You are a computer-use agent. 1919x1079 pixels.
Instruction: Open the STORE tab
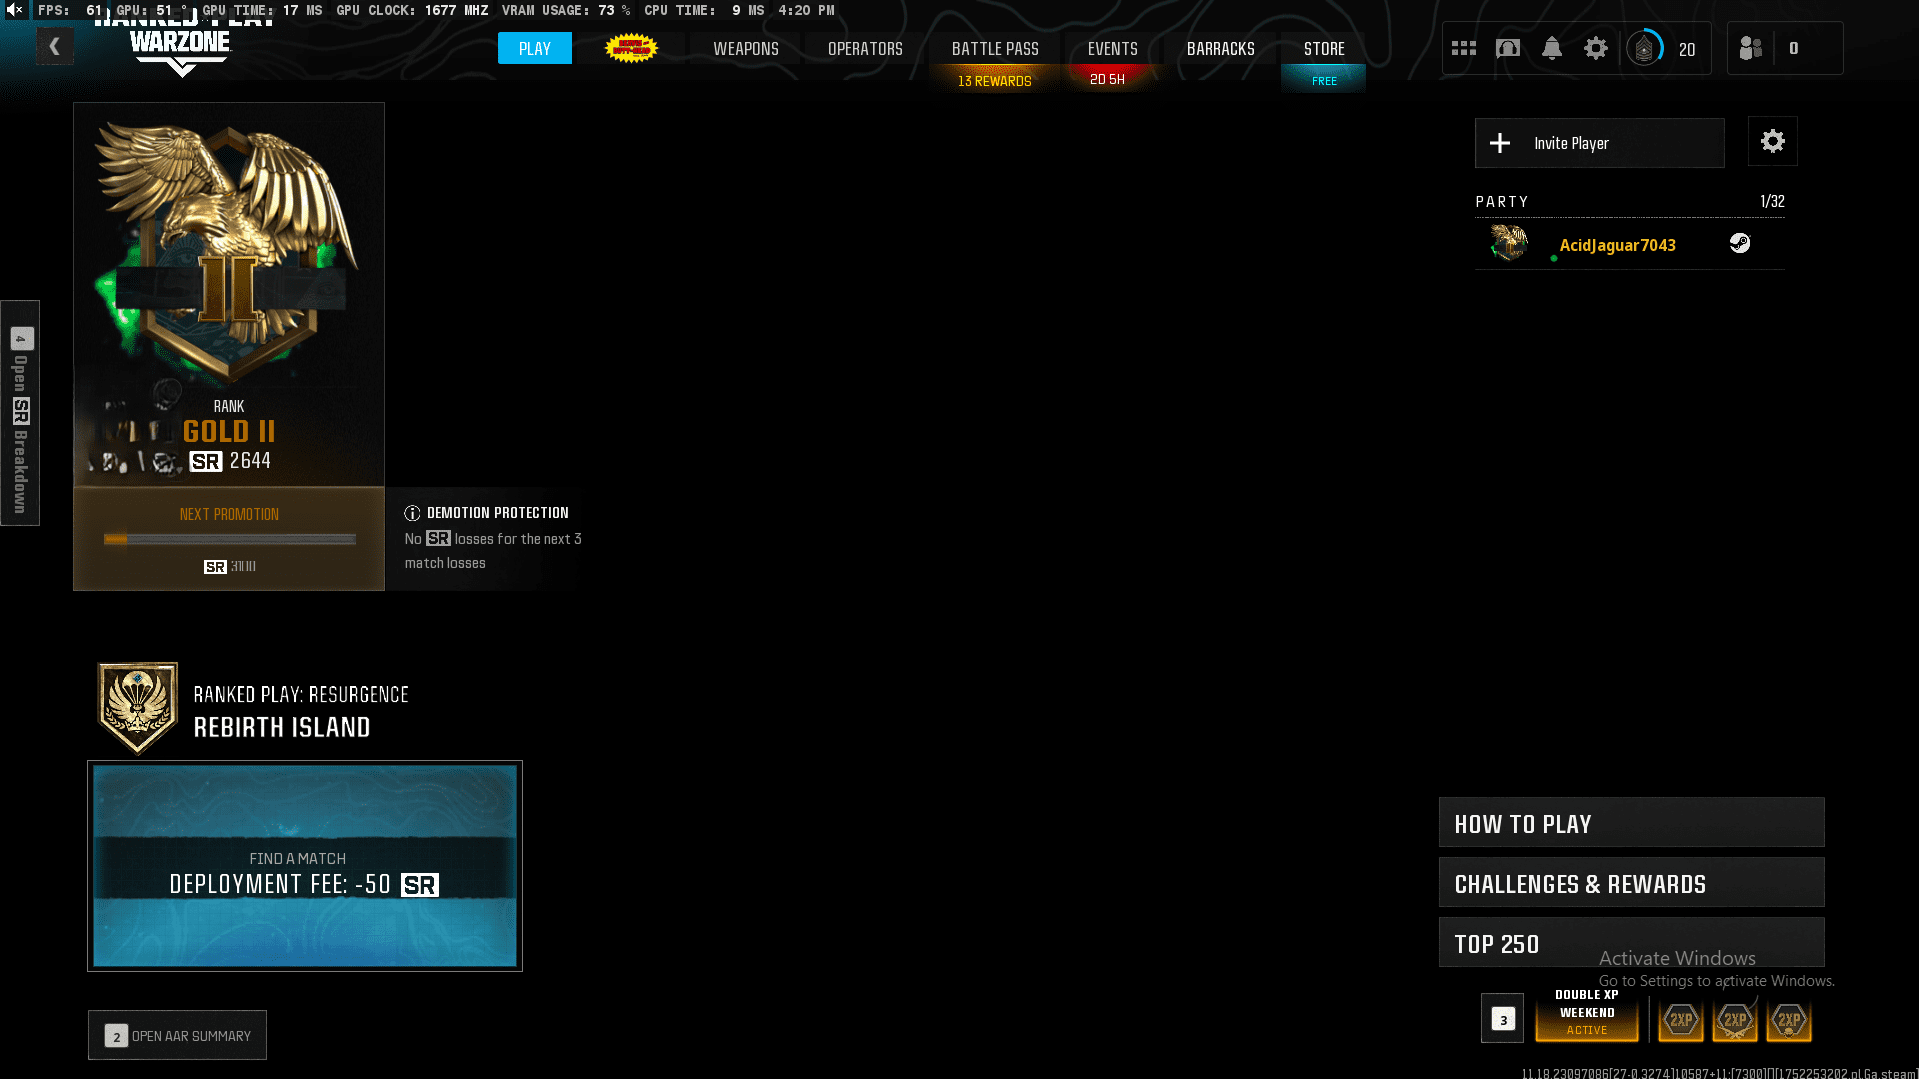(x=1324, y=48)
